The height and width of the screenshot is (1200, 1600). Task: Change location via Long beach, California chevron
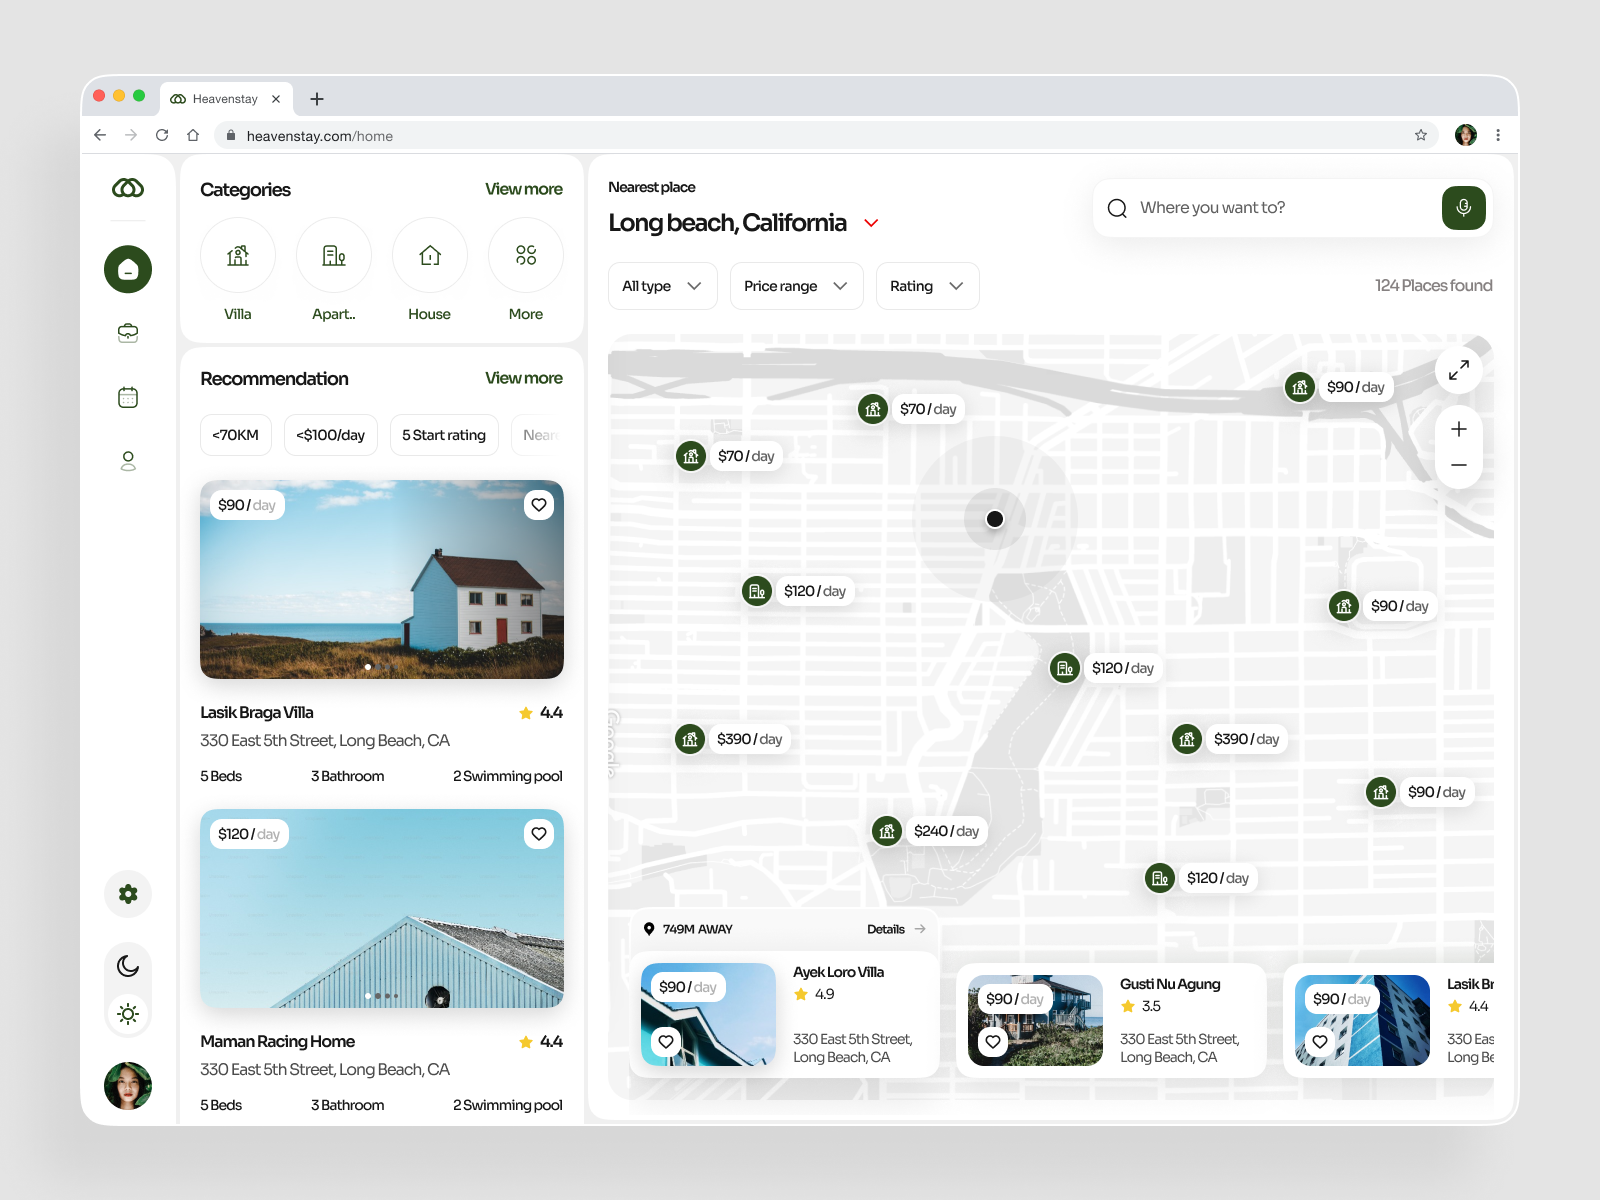coord(870,223)
